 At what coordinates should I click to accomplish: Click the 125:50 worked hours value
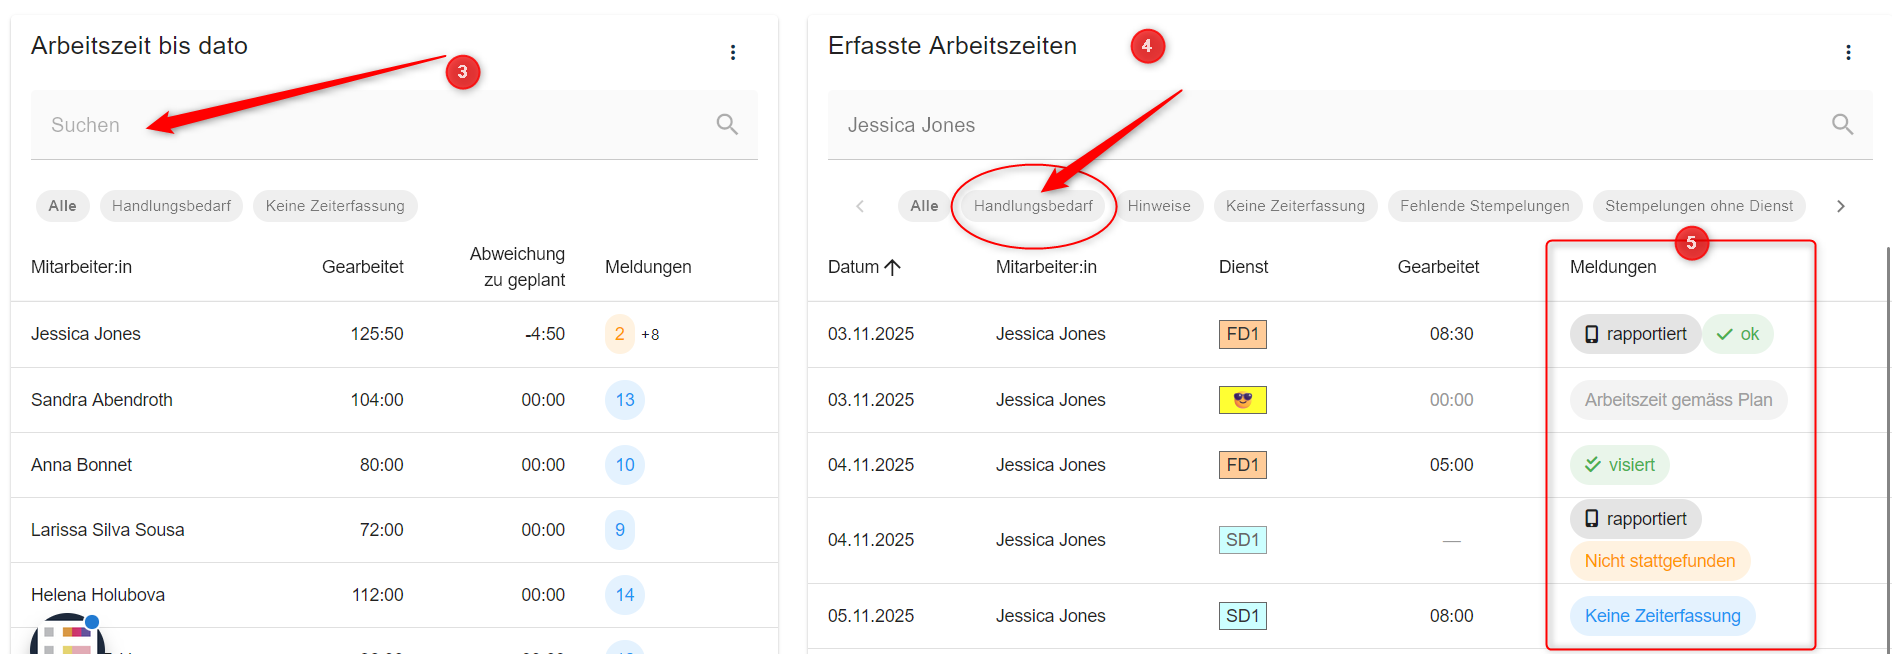tap(377, 334)
